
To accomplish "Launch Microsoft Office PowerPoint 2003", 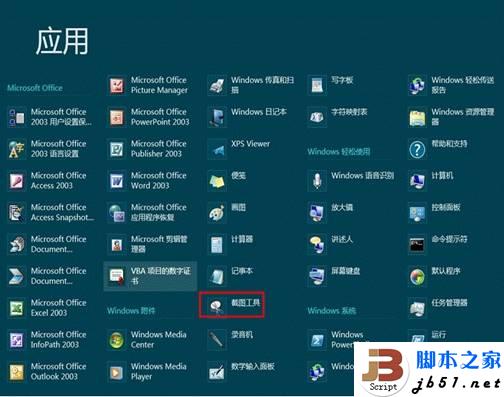I will [117, 117].
